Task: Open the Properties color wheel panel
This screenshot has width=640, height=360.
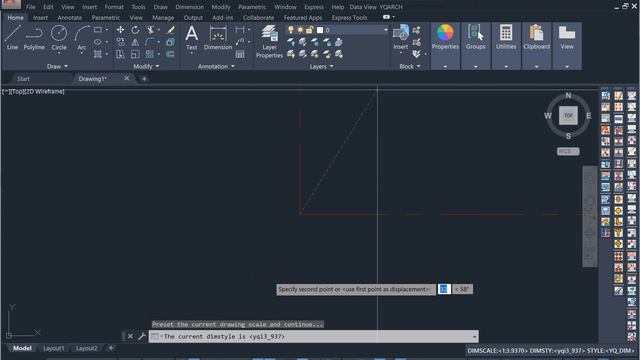Action: coord(445,37)
